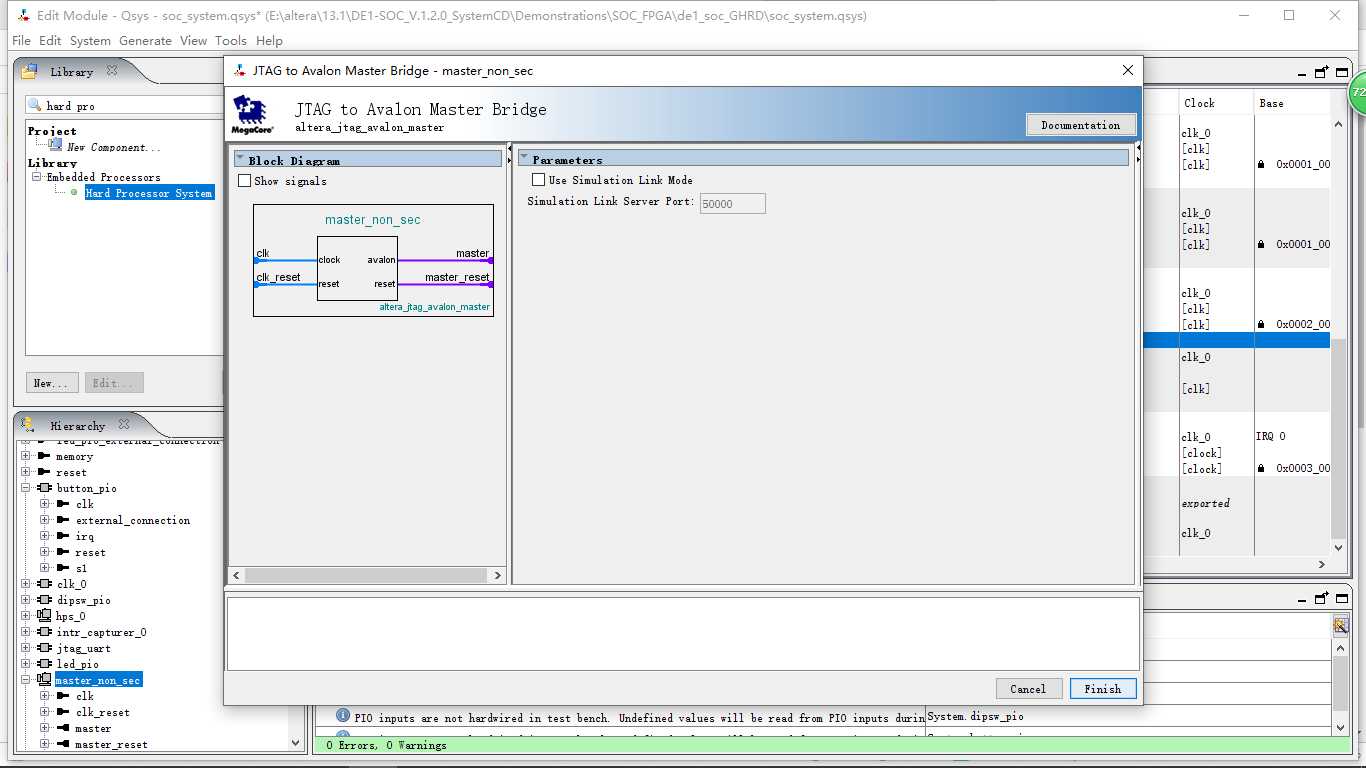Click the library search field

(133, 105)
